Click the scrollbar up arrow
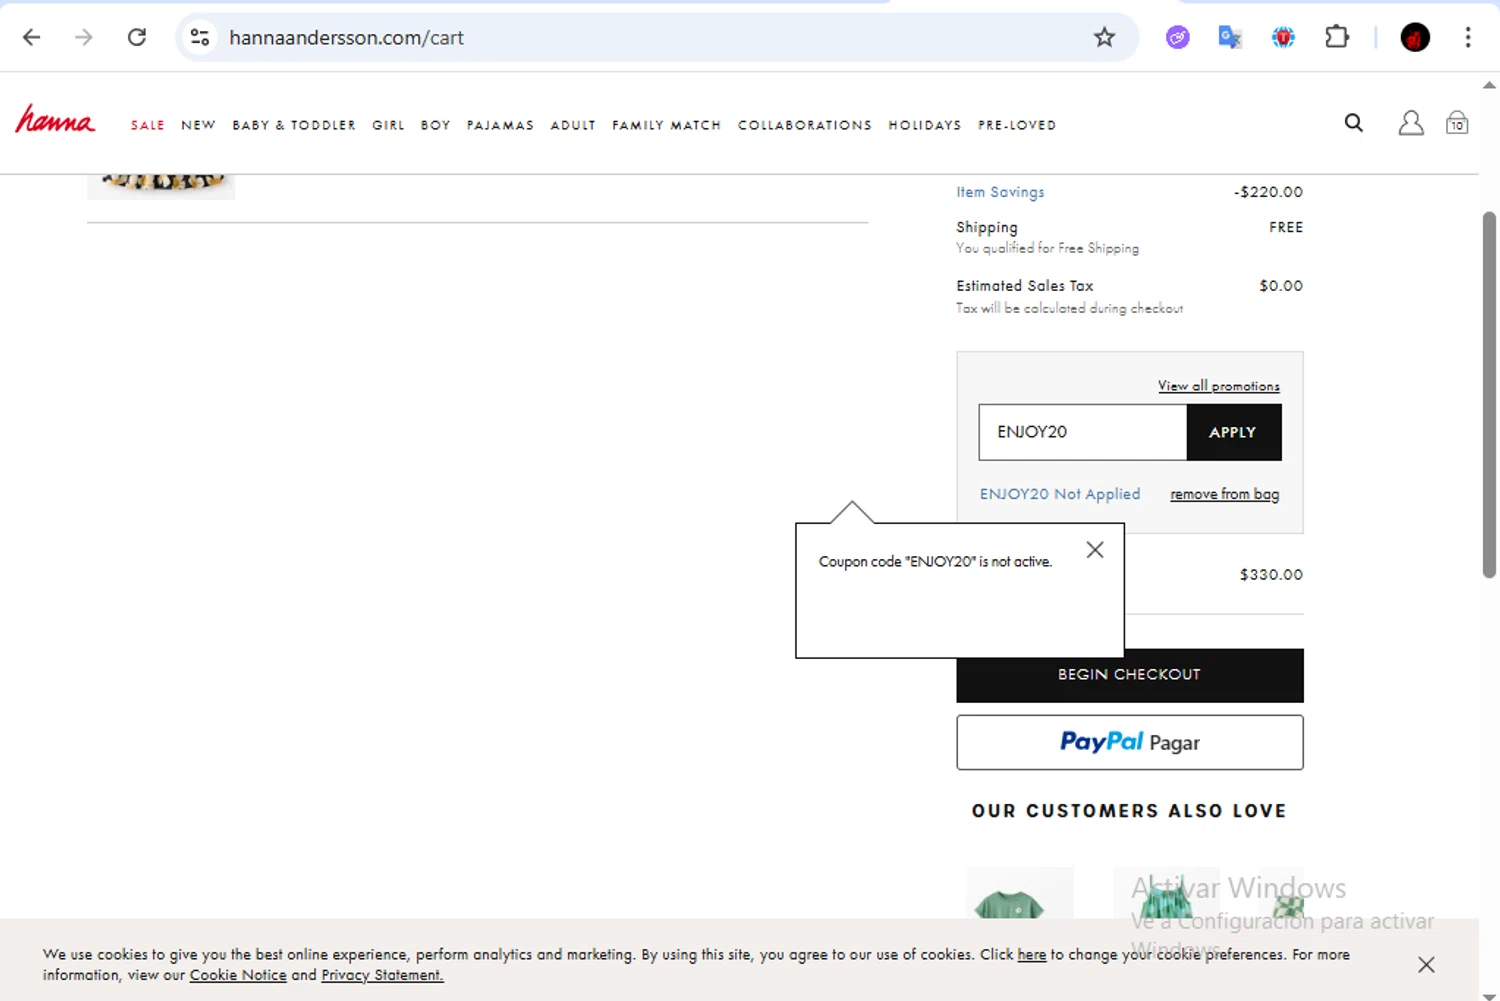This screenshot has width=1500, height=1001. [x=1489, y=85]
